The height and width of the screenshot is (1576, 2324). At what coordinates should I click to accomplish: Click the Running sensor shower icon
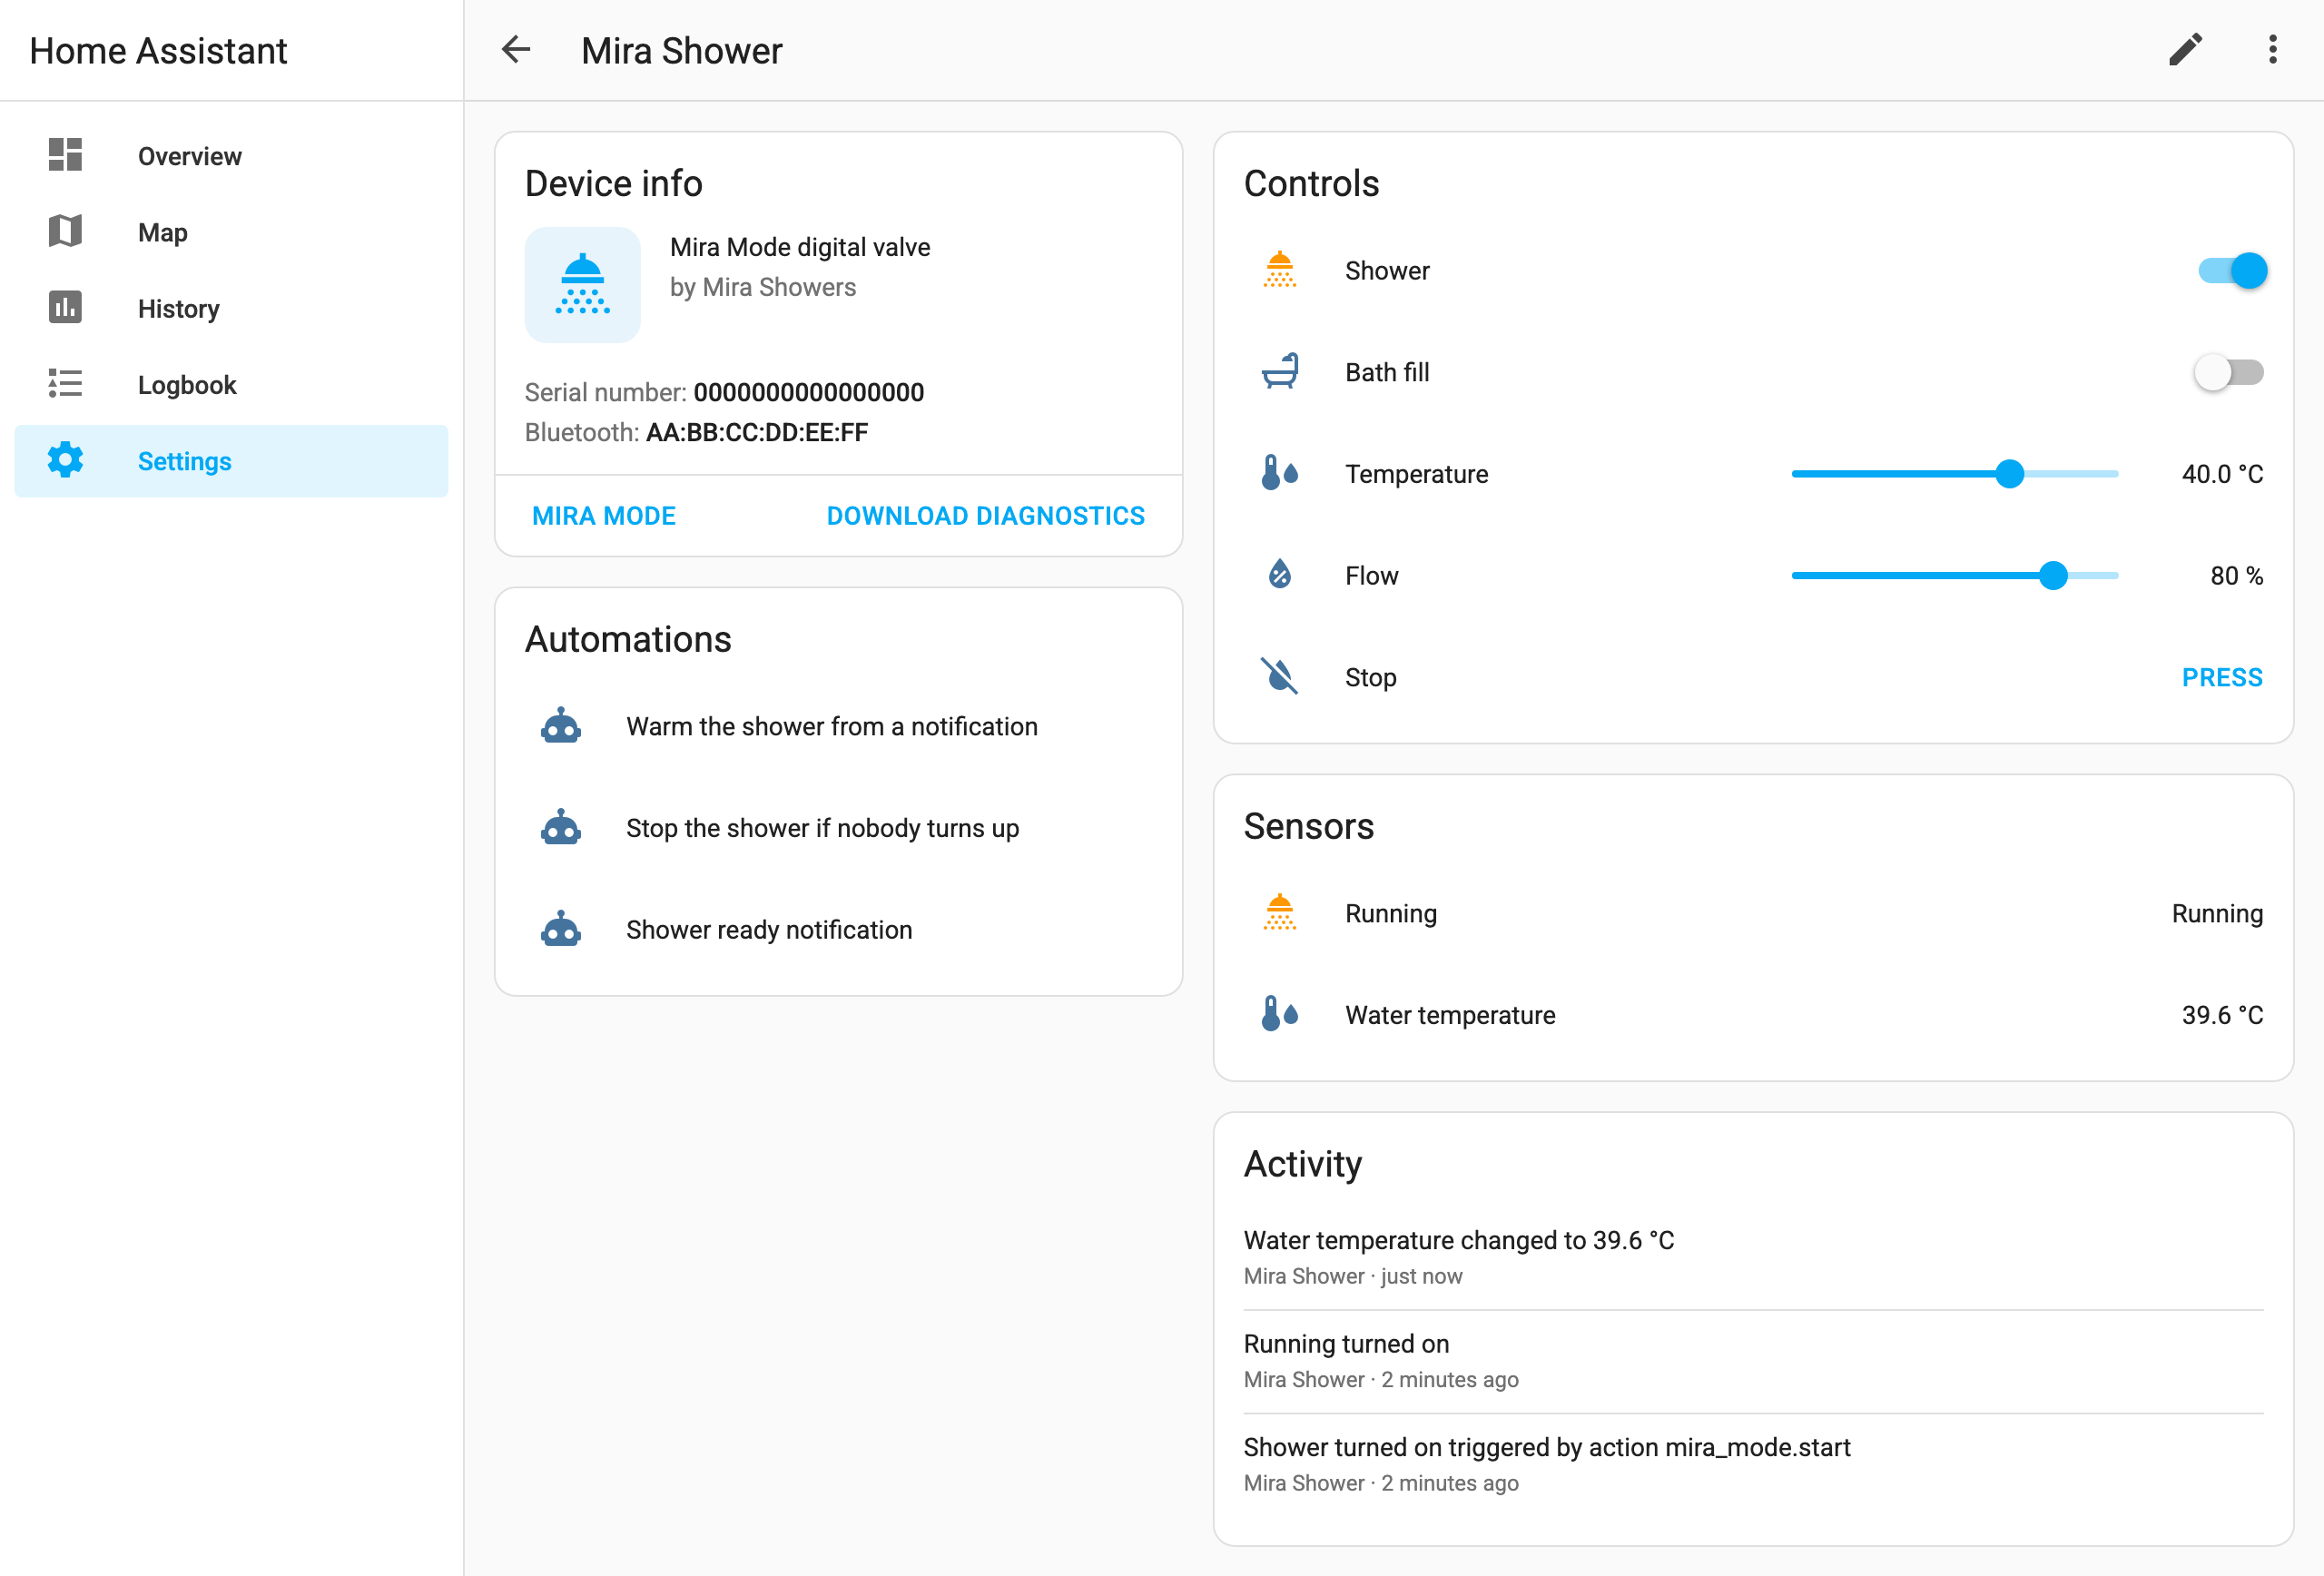1279,913
